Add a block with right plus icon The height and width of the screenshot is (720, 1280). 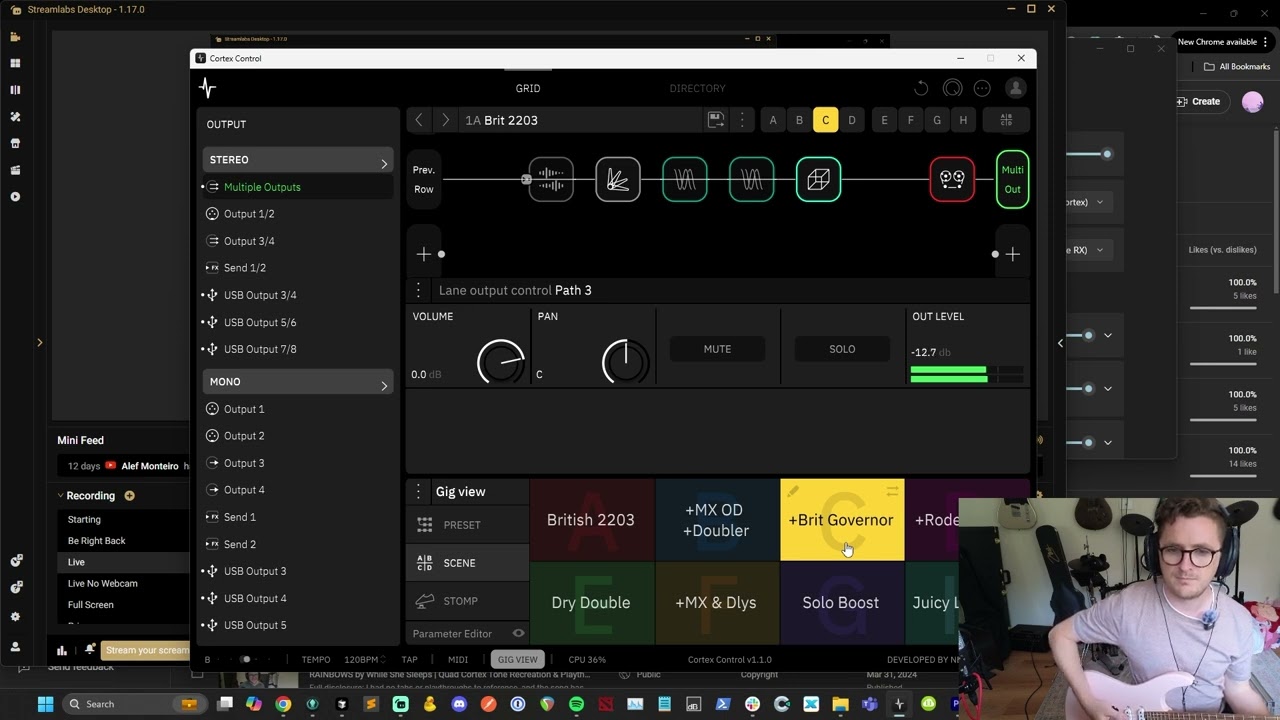coord(1013,255)
